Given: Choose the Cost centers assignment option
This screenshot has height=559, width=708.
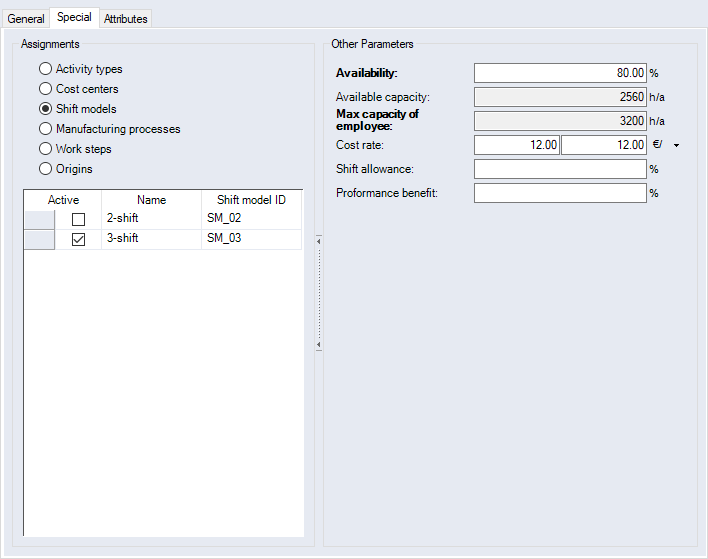Looking at the screenshot, I should 45,89.
